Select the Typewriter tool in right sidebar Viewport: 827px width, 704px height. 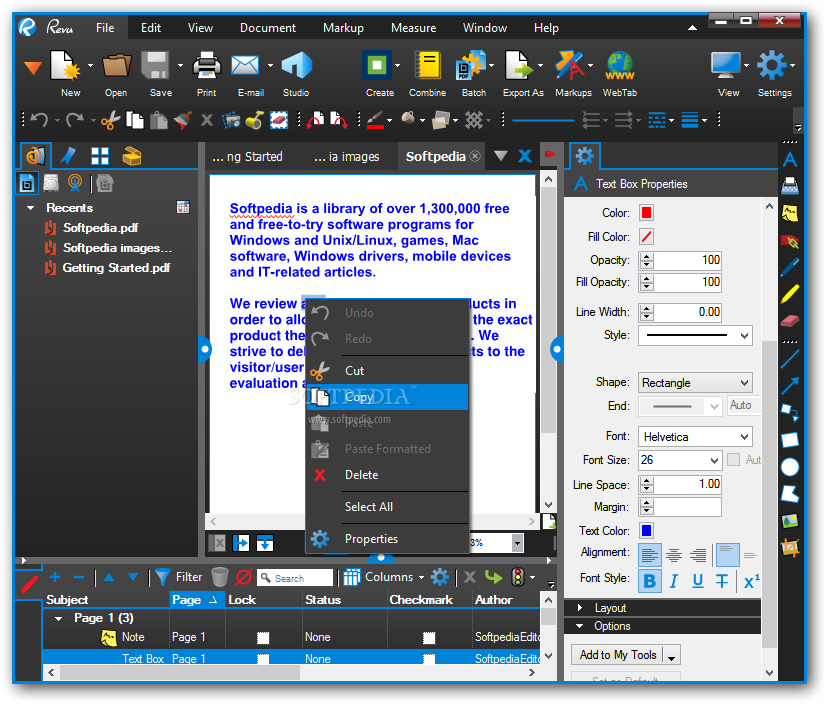(x=790, y=186)
